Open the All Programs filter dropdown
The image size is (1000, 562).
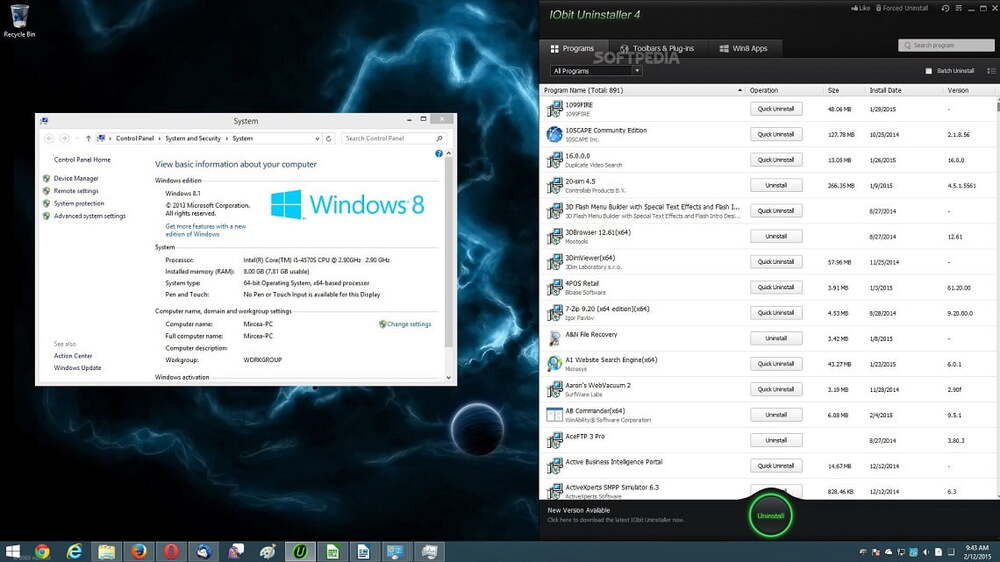pyautogui.click(x=596, y=71)
